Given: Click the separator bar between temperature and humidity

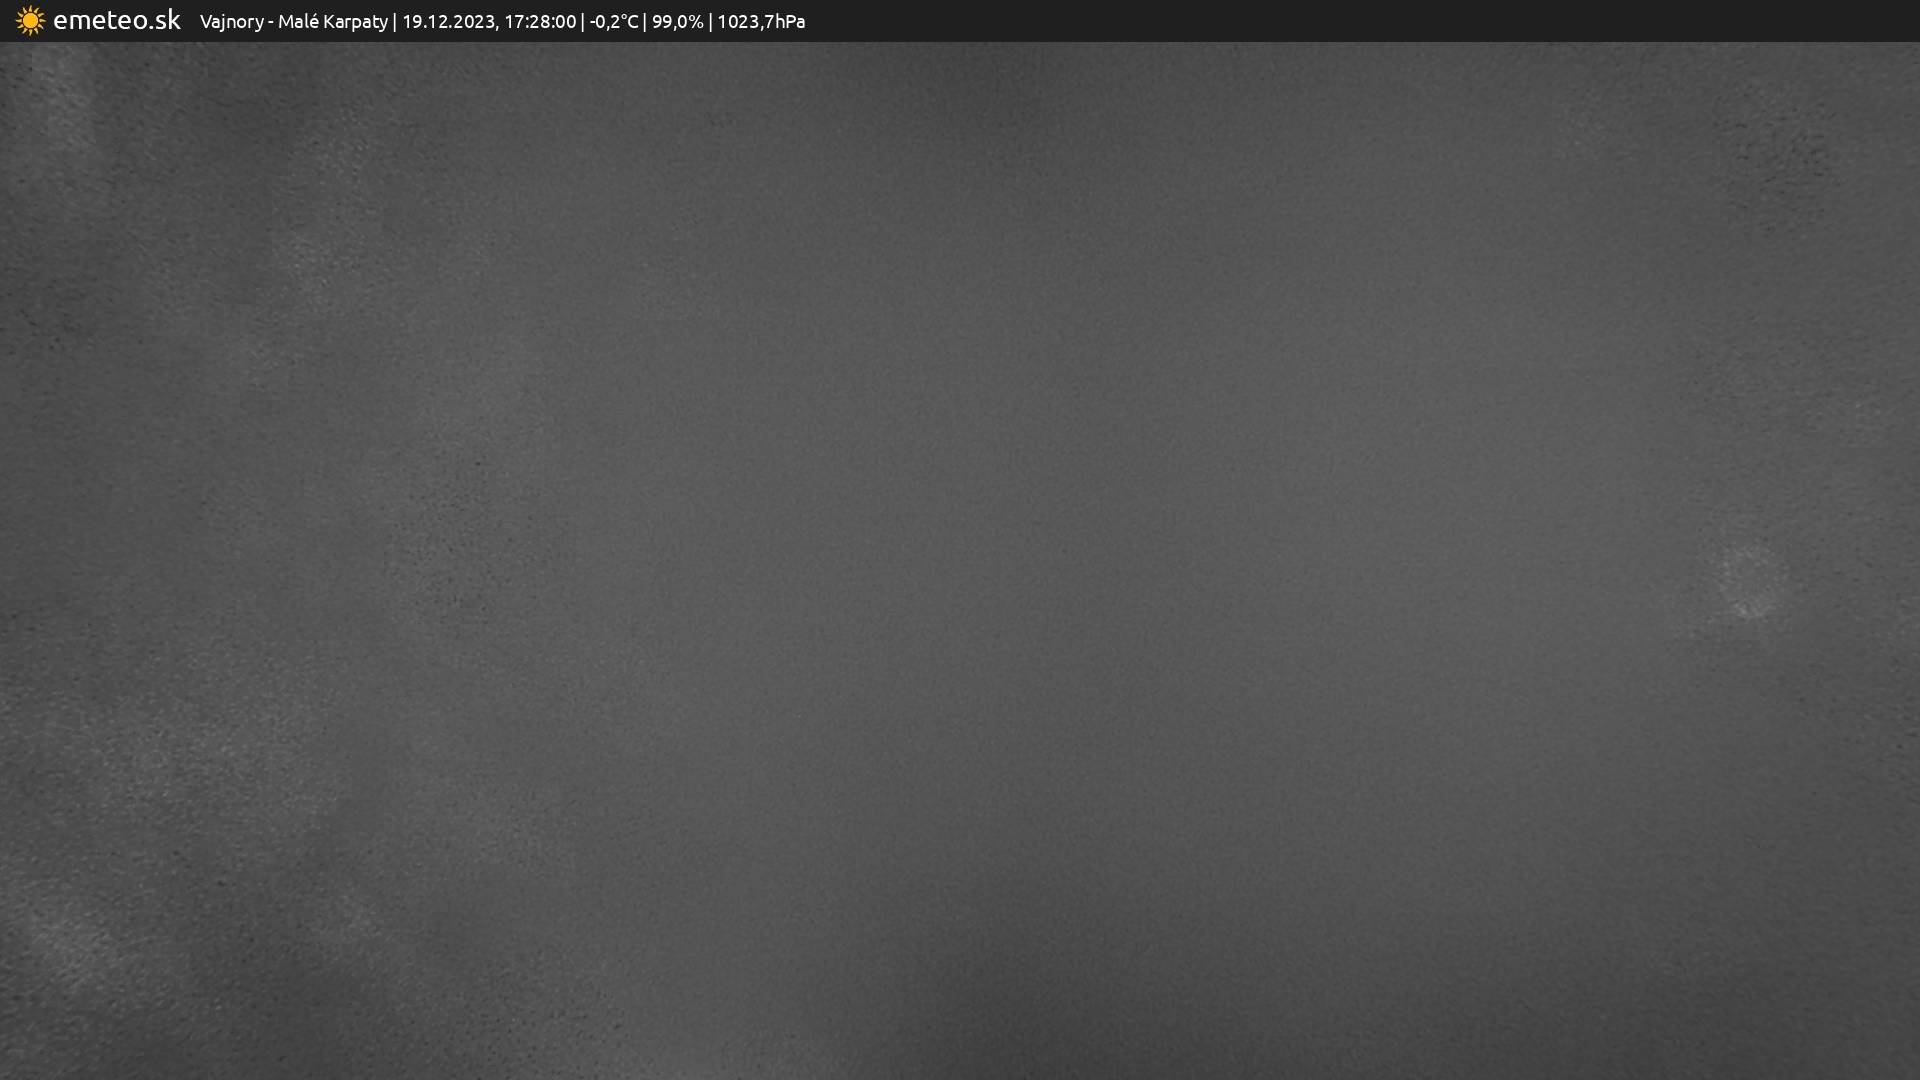Looking at the screenshot, I should (x=645, y=22).
